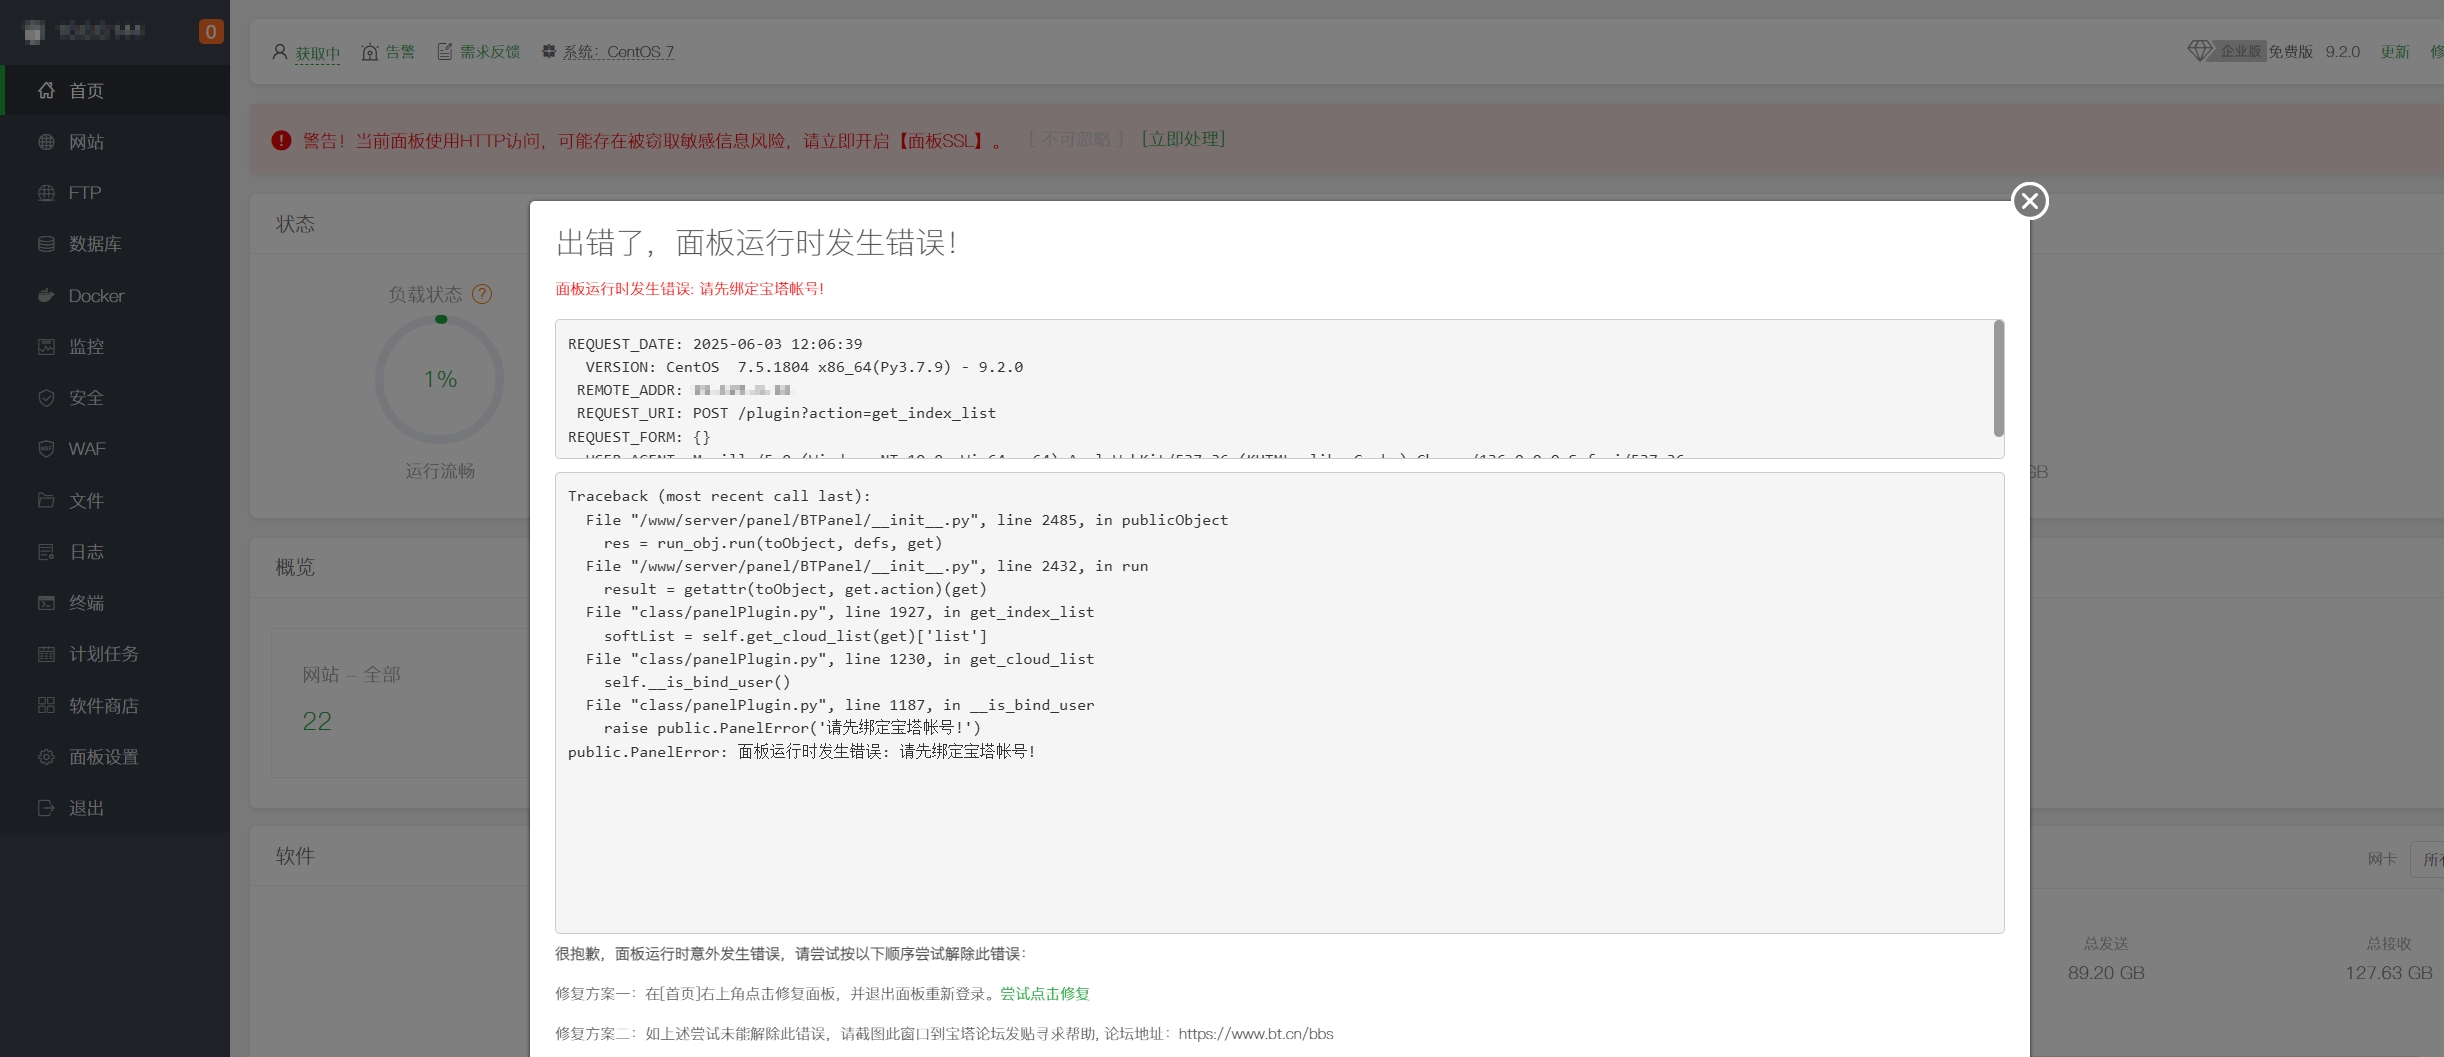This screenshot has height=1057, width=2444.
Task: Open 终端 terminal menu item
Action: 115,603
